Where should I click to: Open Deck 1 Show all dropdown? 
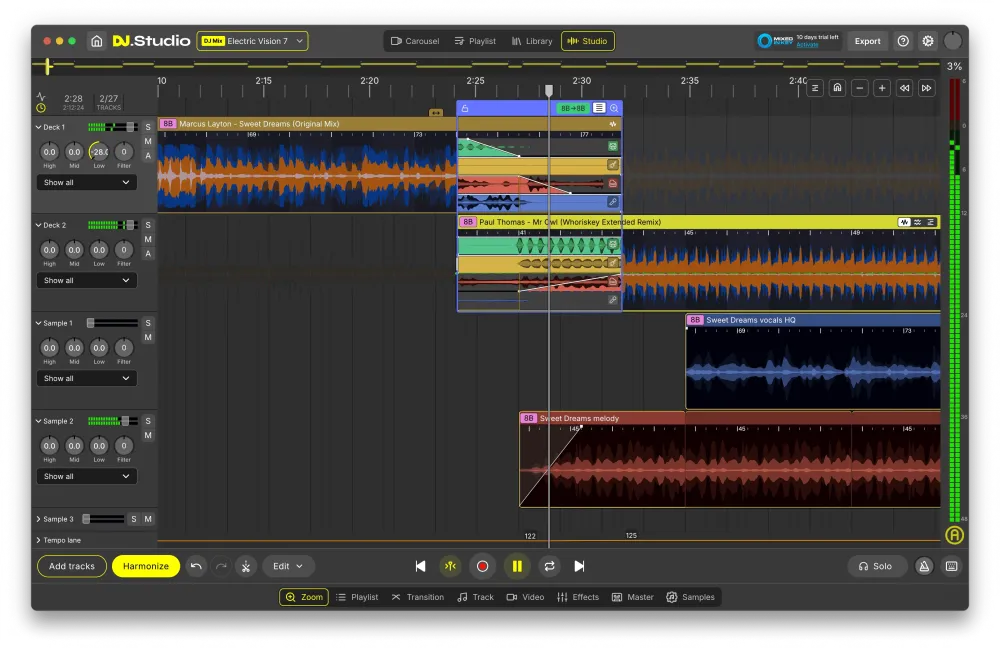pos(86,182)
